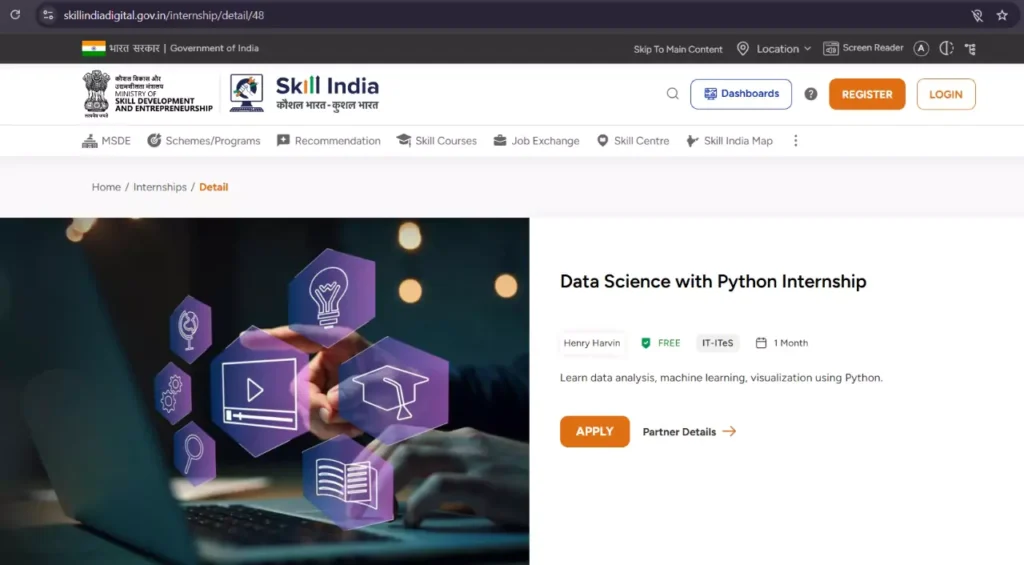
Task: Click the Skill India logo
Action: point(304,93)
